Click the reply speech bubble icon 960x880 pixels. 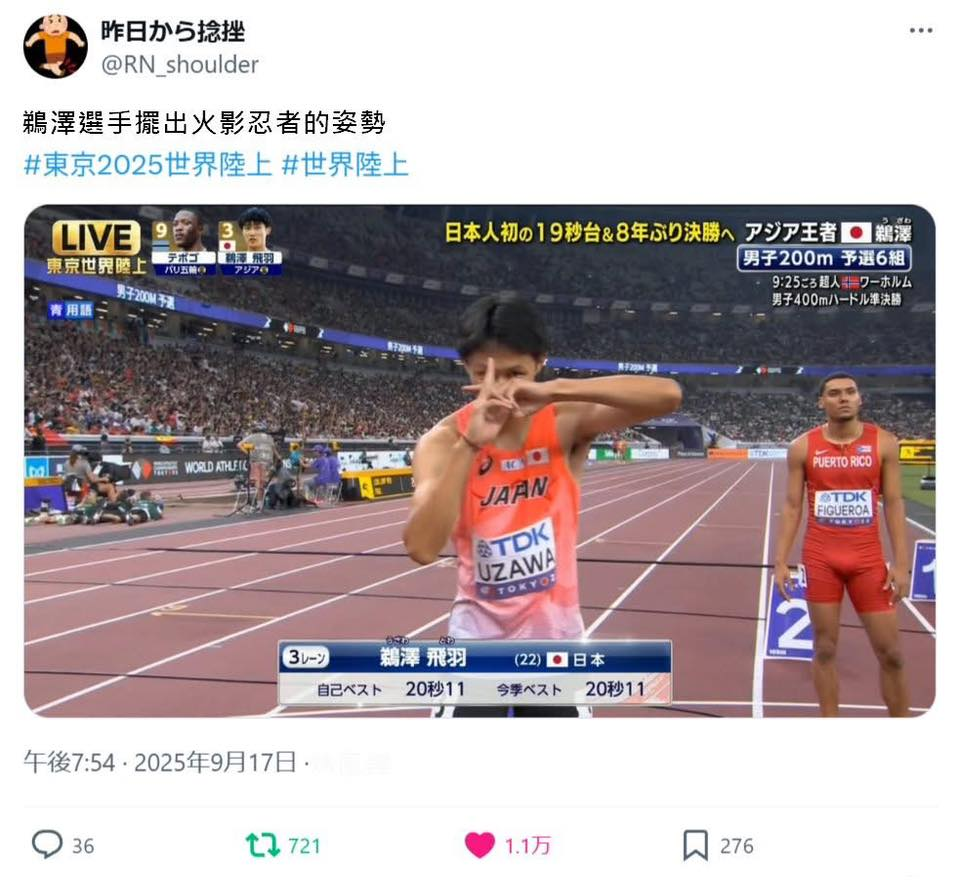(x=47, y=844)
